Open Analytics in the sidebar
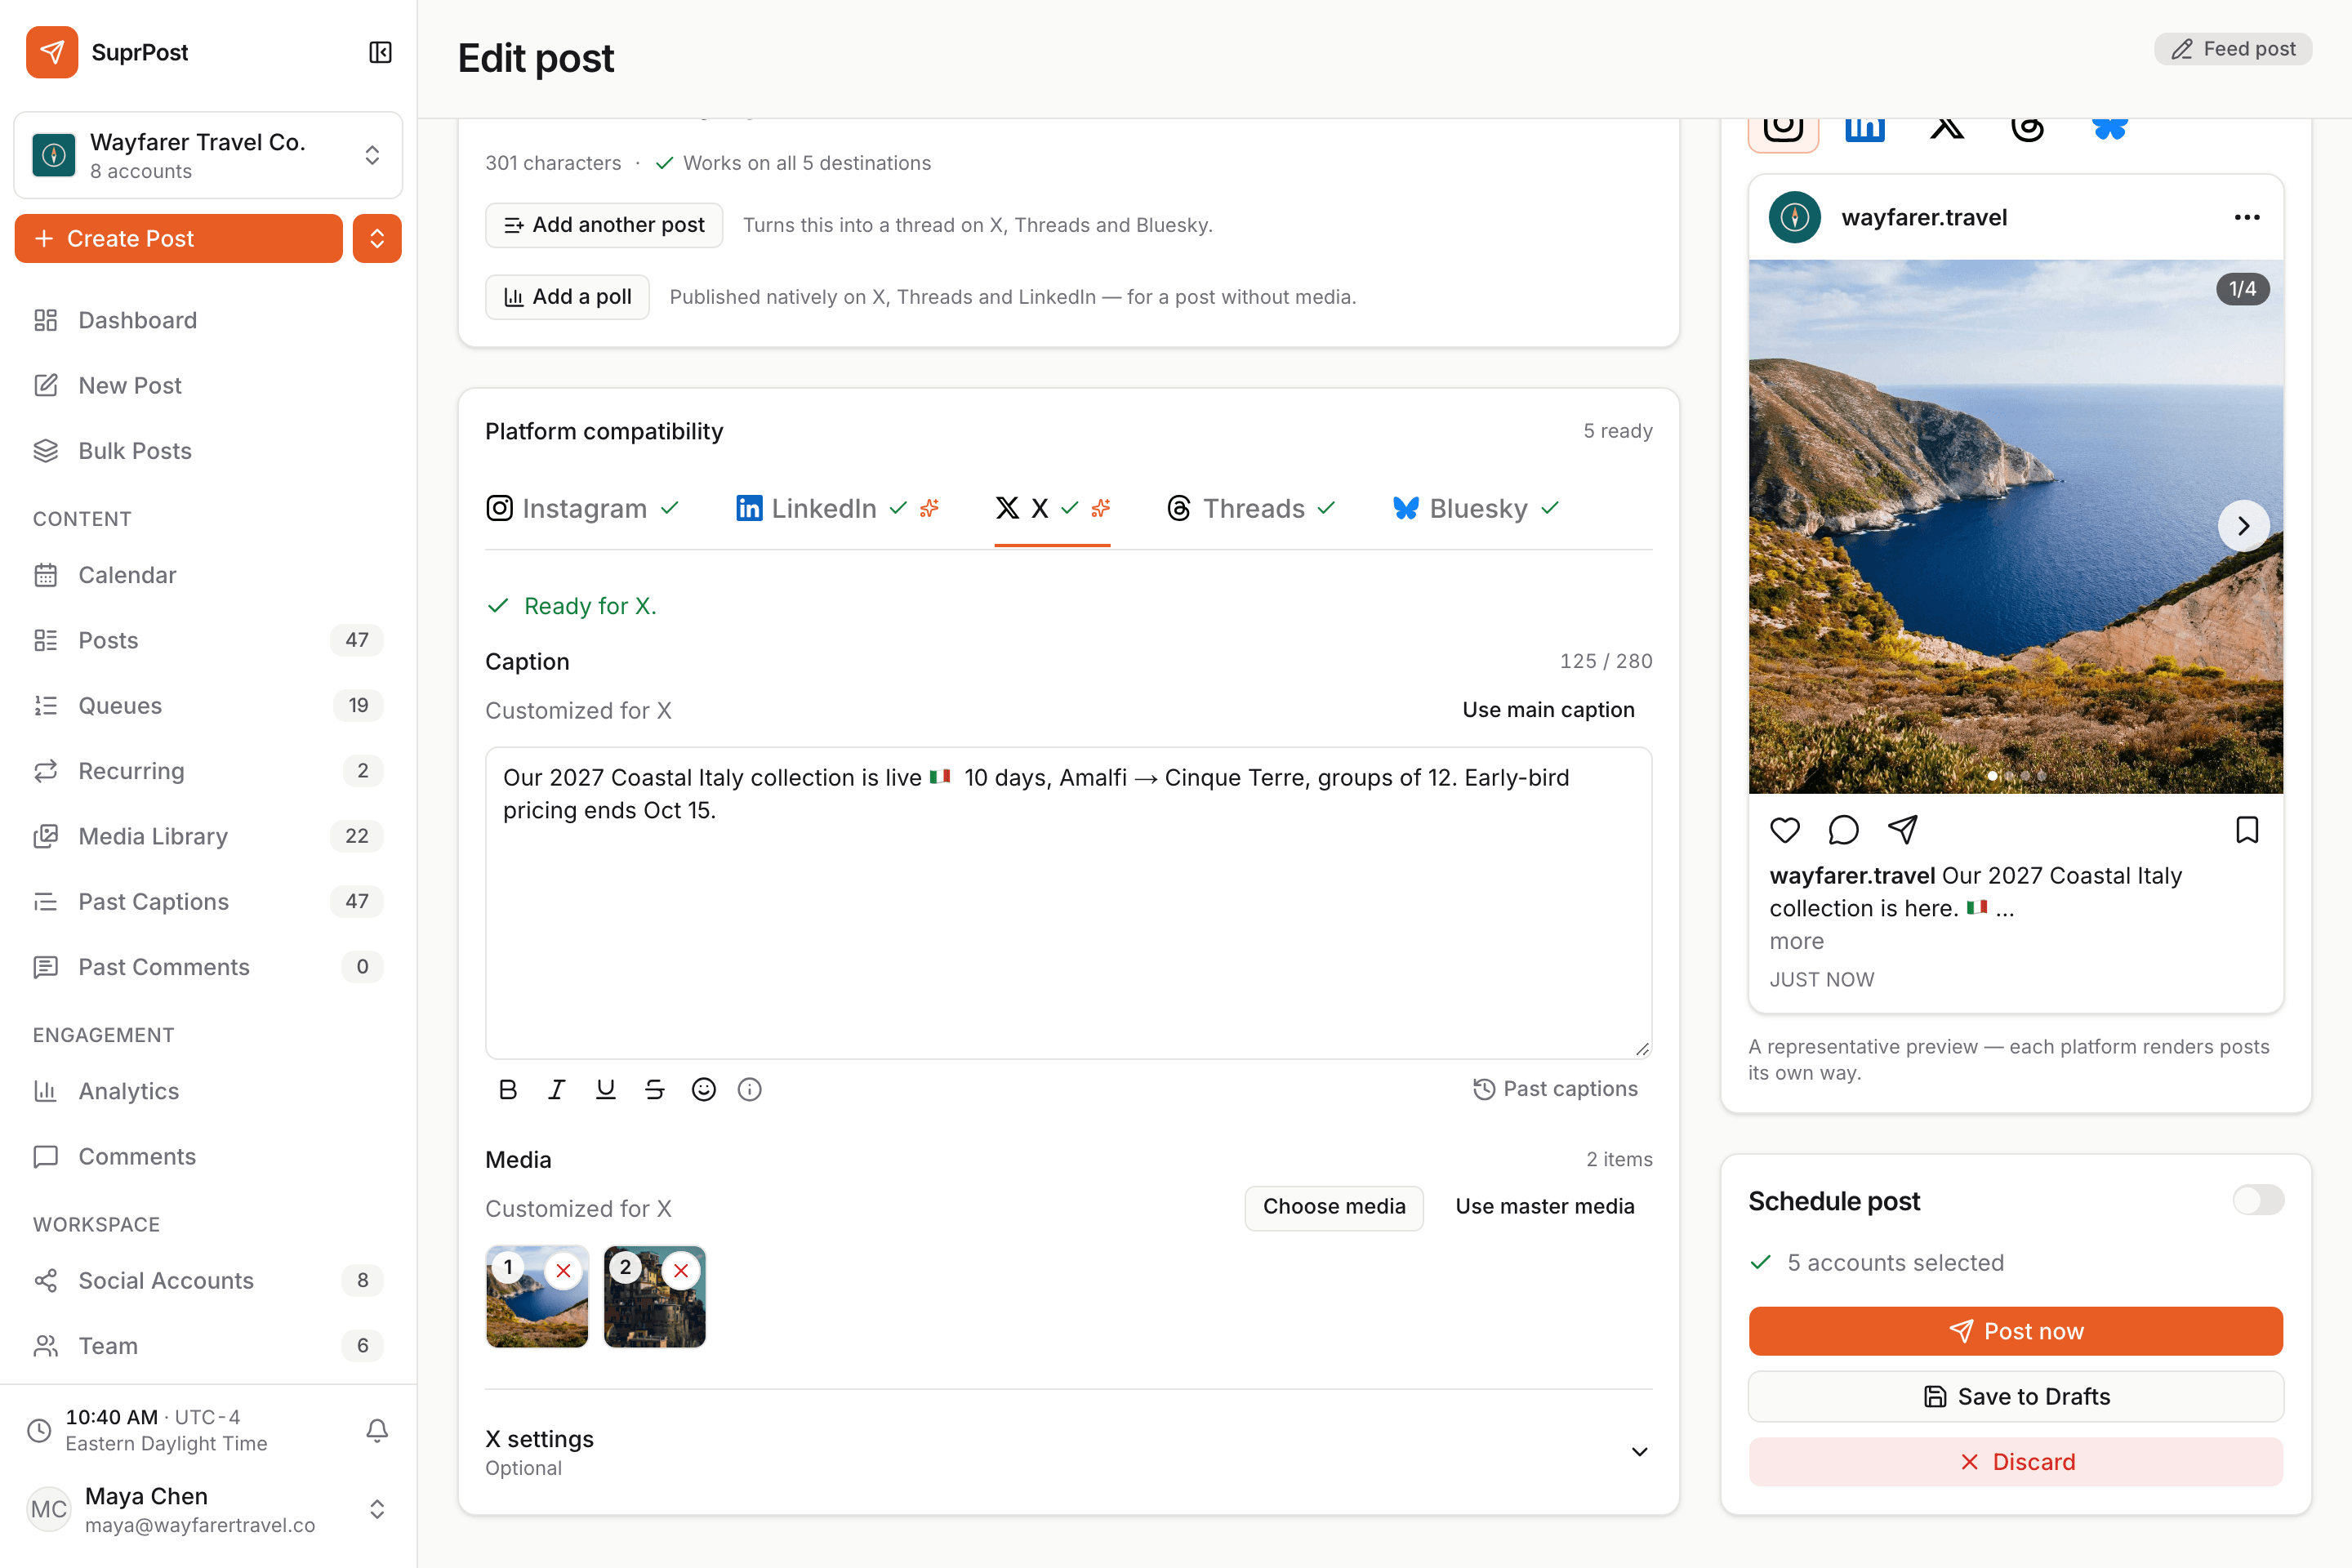2352x1568 pixels. 208,1091
